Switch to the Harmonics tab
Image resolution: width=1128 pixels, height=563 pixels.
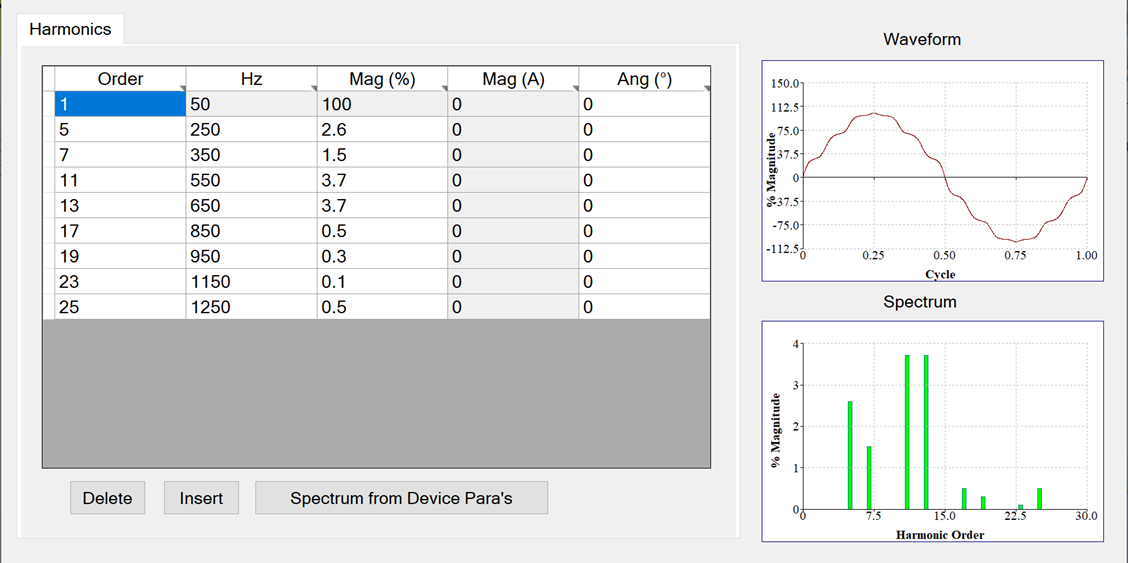[70, 29]
